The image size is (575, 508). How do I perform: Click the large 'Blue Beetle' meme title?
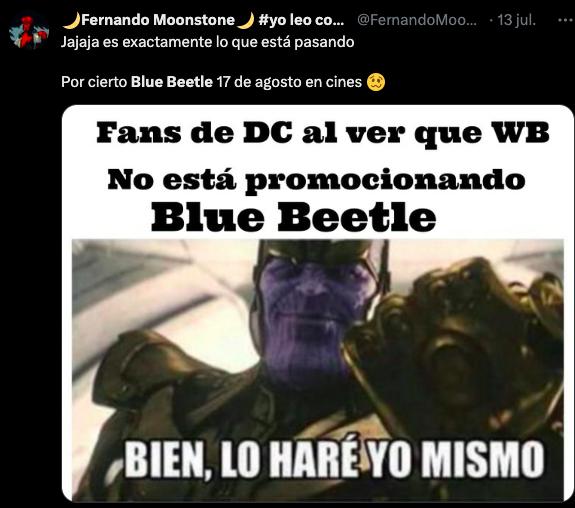(293, 218)
